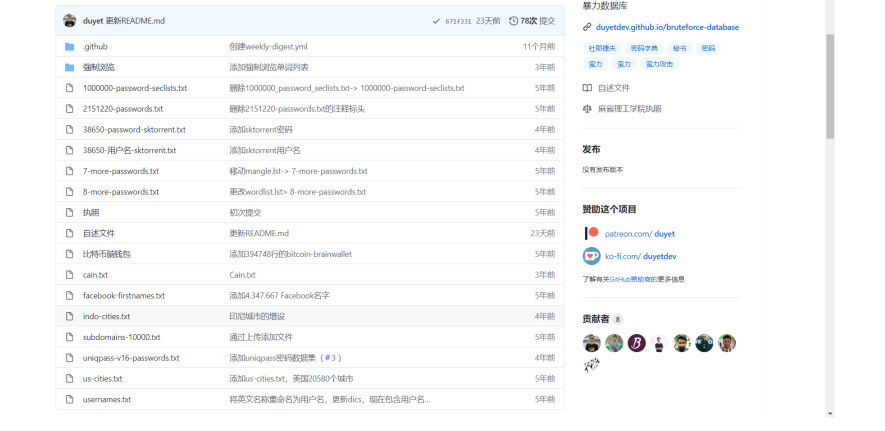Click file icon beside uniqpass-v16-passwords.txt
Image resolution: width=885 pixels, height=431 pixels.
(x=69, y=358)
